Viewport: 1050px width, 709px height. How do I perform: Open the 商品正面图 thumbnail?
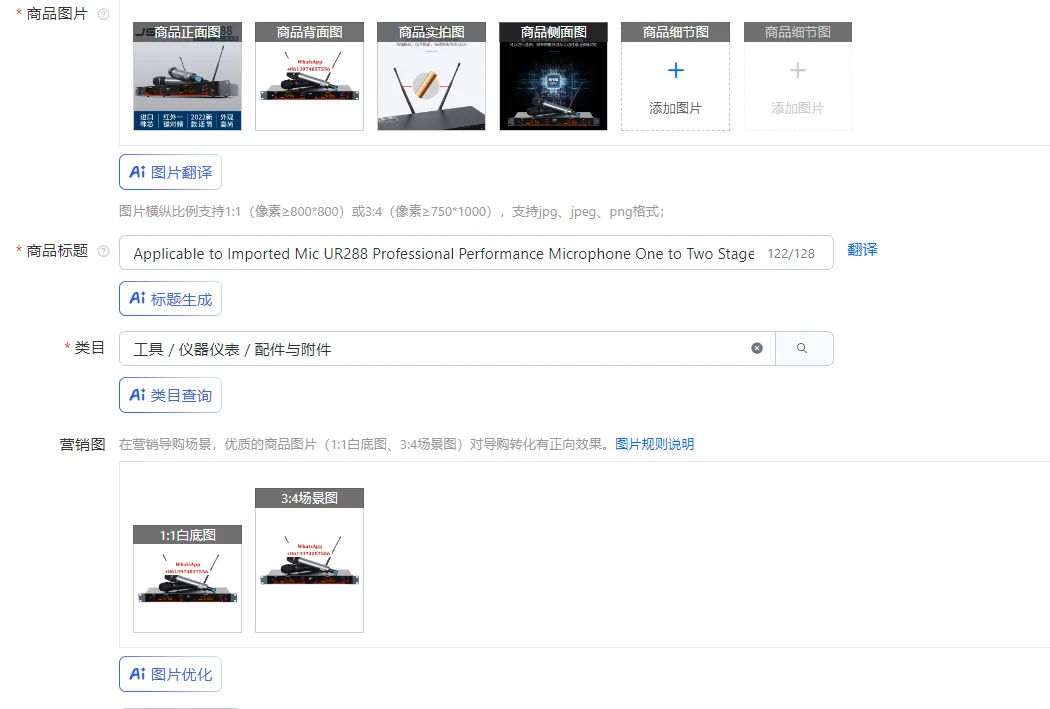[188, 76]
